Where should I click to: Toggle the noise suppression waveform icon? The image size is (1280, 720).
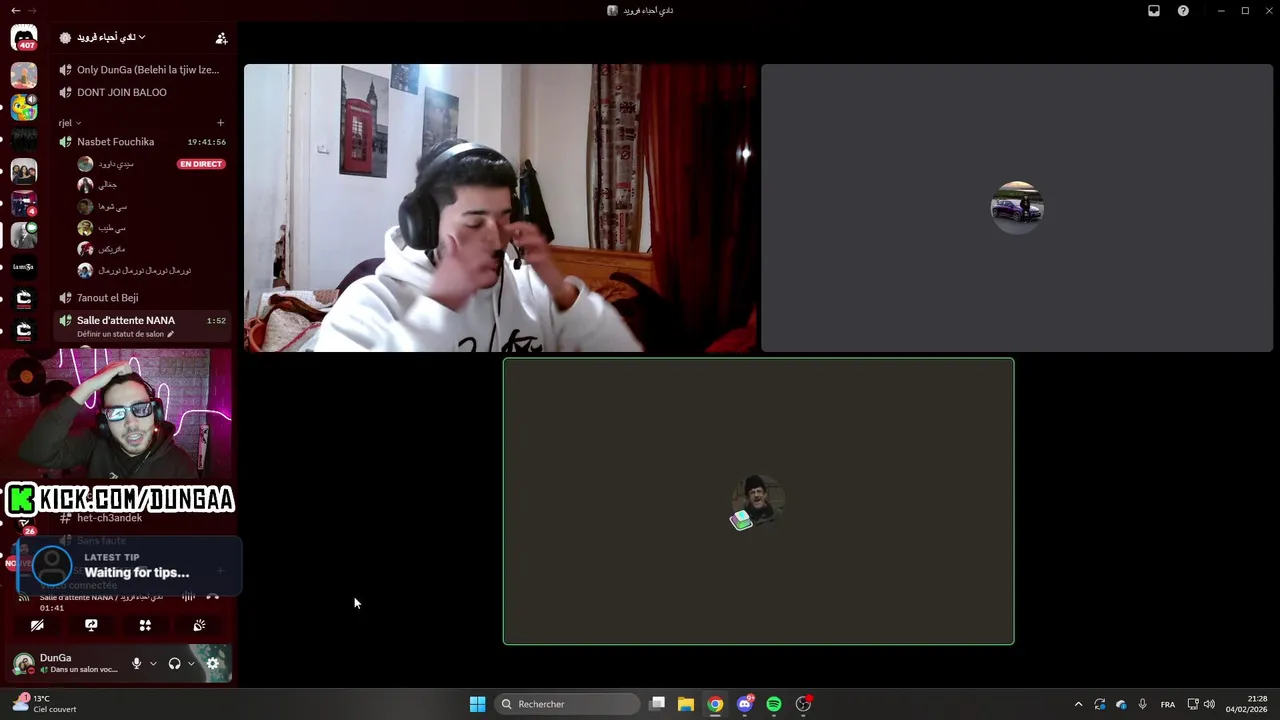coord(188,597)
